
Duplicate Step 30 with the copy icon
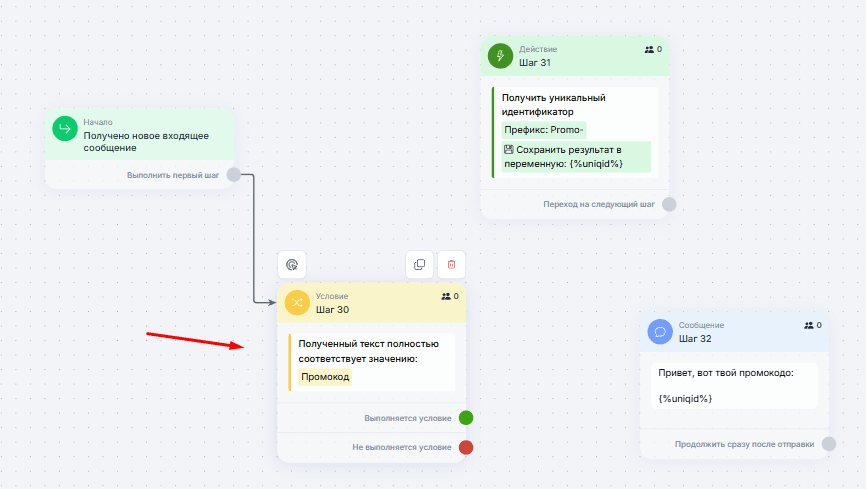point(420,265)
